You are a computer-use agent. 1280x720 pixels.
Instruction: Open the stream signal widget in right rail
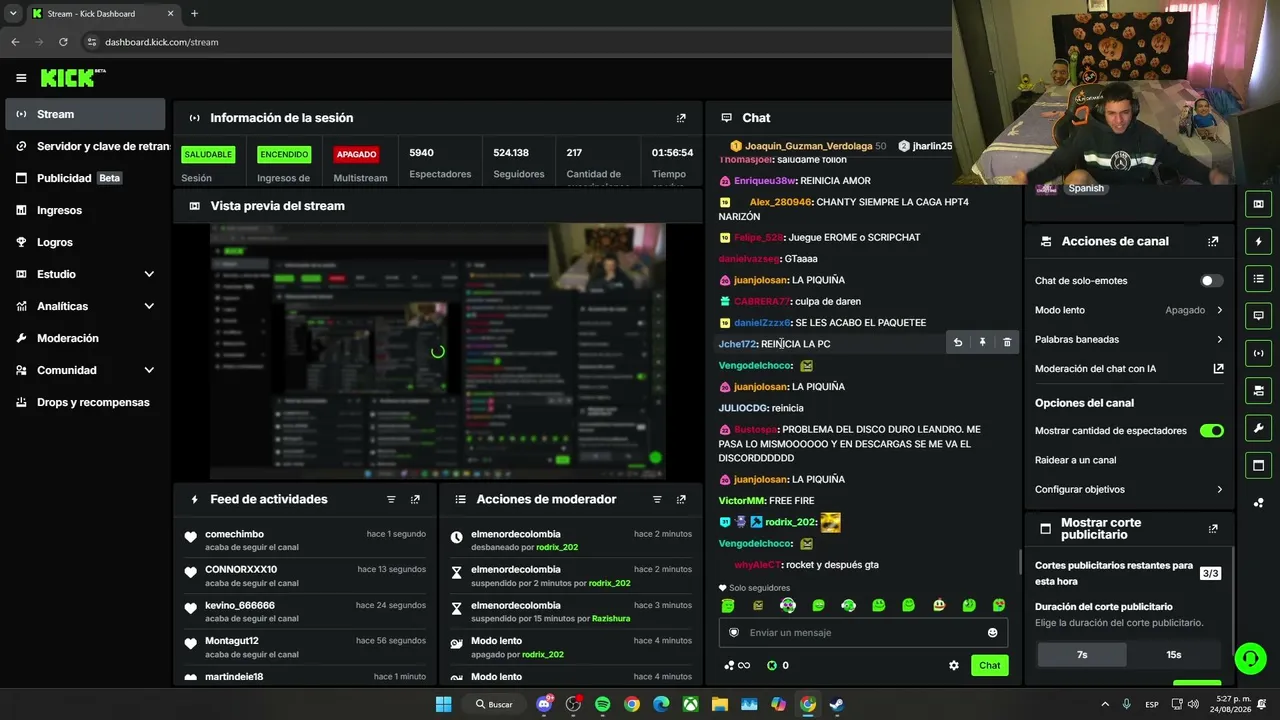click(1258, 353)
